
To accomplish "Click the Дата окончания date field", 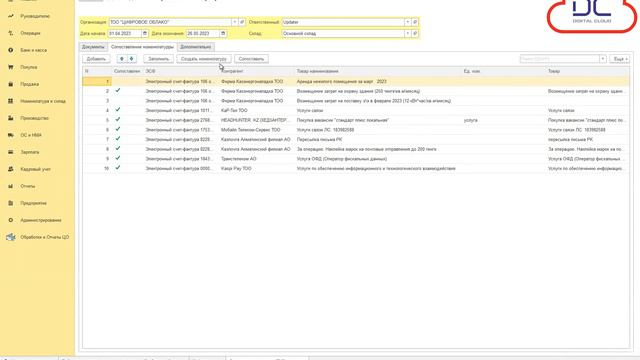I will (203, 33).
